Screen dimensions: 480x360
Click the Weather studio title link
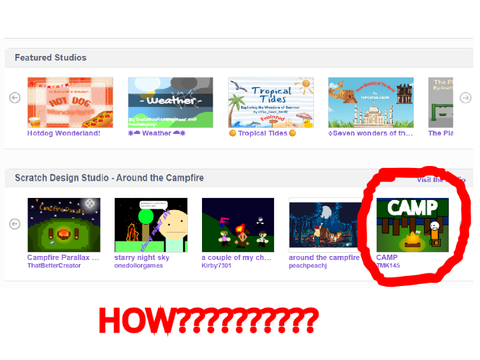point(157,133)
